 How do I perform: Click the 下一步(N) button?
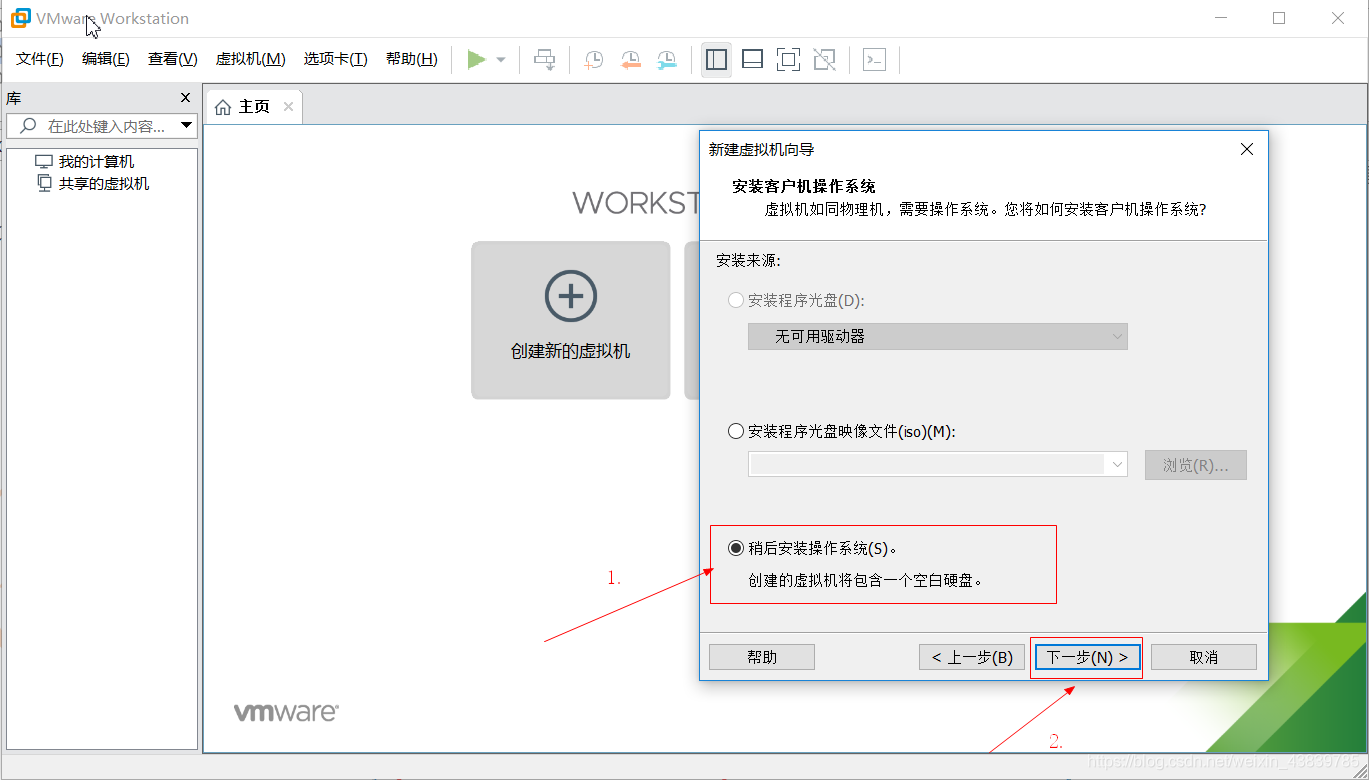click(1086, 657)
